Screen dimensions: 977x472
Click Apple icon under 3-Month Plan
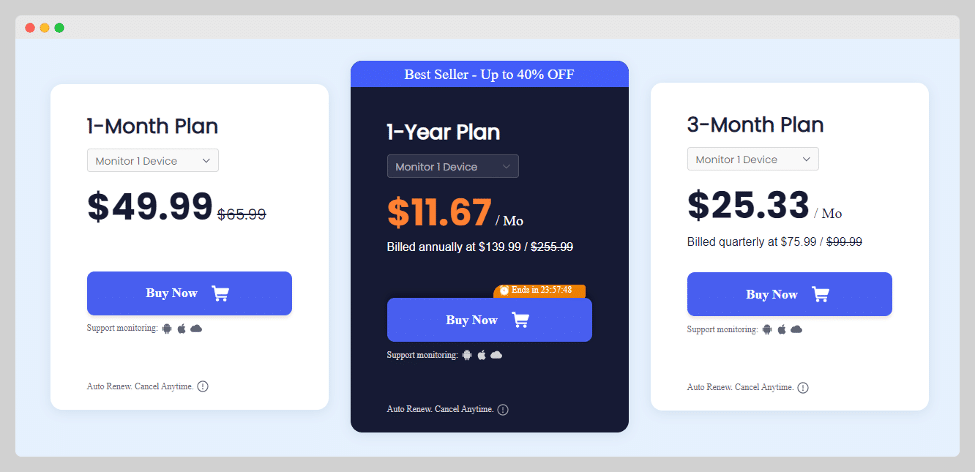[x=782, y=328]
